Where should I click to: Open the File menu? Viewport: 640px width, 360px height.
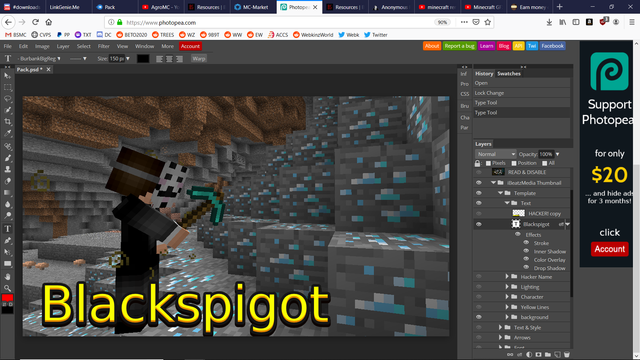pyautogui.click(x=8, y=46)
